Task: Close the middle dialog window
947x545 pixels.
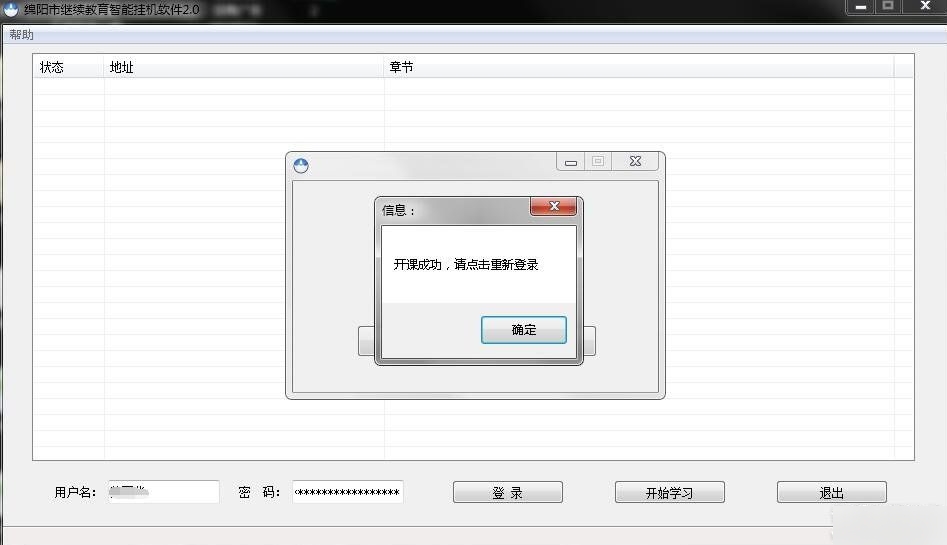Action: pyautogui.click(x=635, y=161)
